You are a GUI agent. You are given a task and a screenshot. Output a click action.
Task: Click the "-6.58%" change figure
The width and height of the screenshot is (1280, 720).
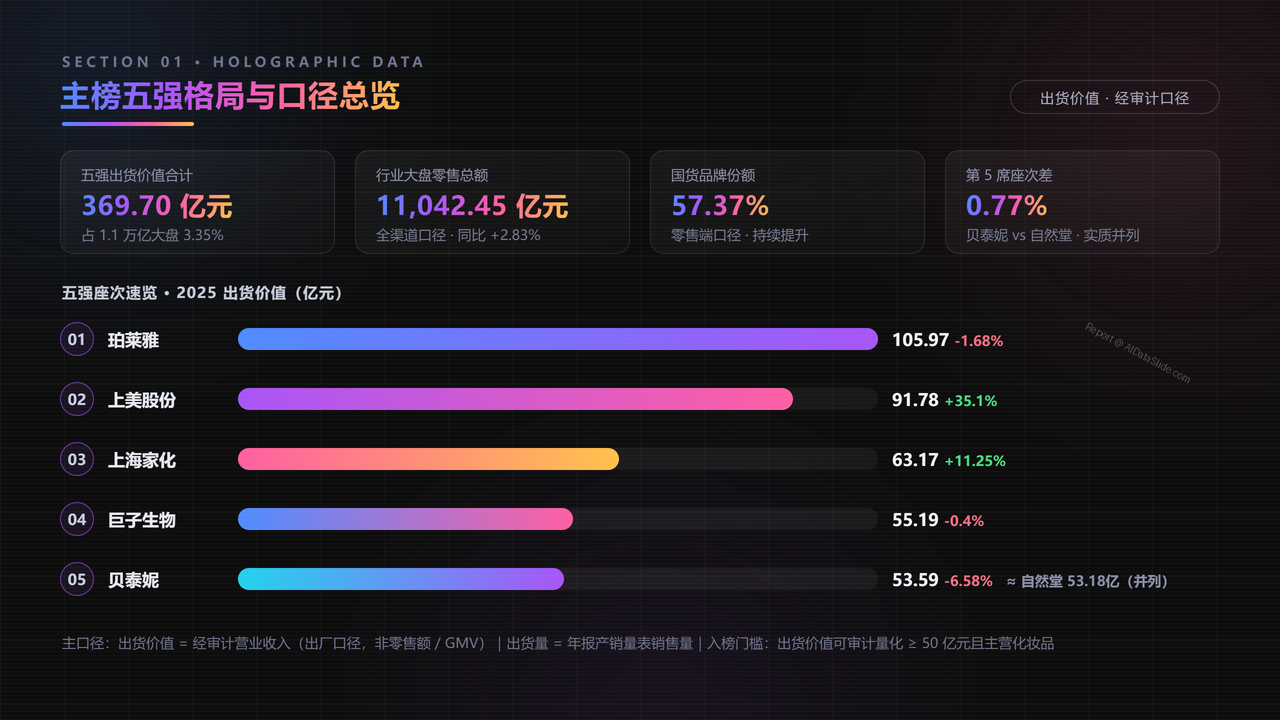[x=969, y=581]
